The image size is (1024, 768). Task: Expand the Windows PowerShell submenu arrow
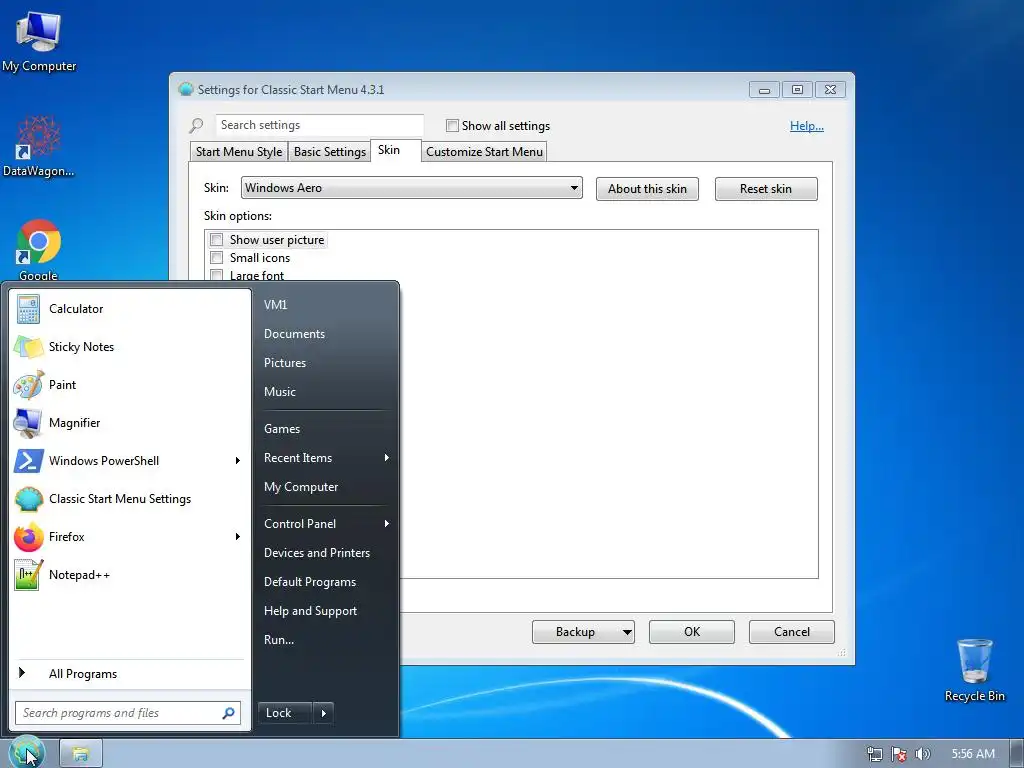pyautogui.click(x=238, y=460)
